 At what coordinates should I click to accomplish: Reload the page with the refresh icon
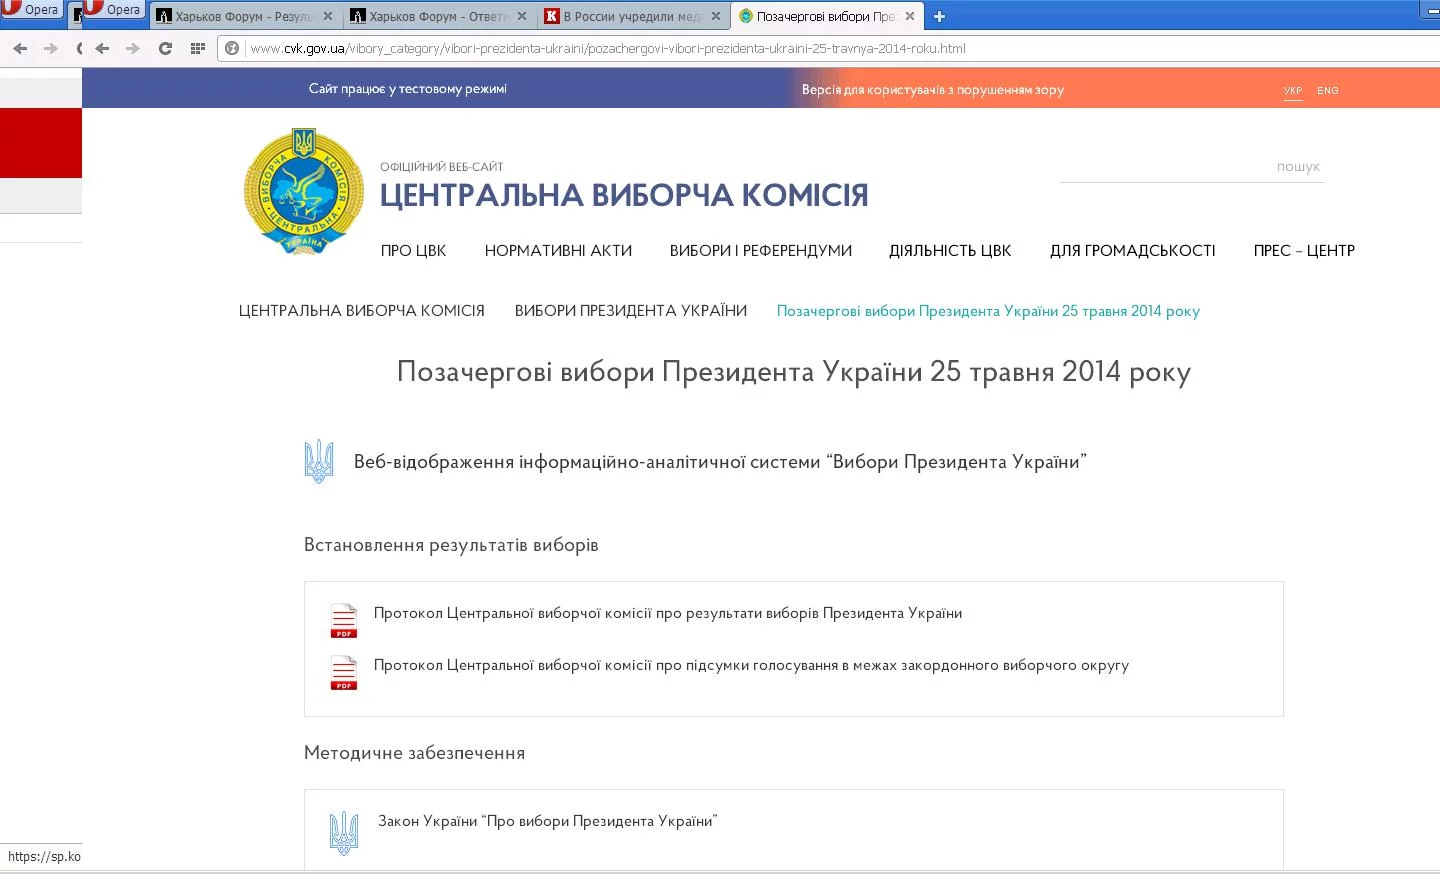pyautogui.click(x=163, y=47)
